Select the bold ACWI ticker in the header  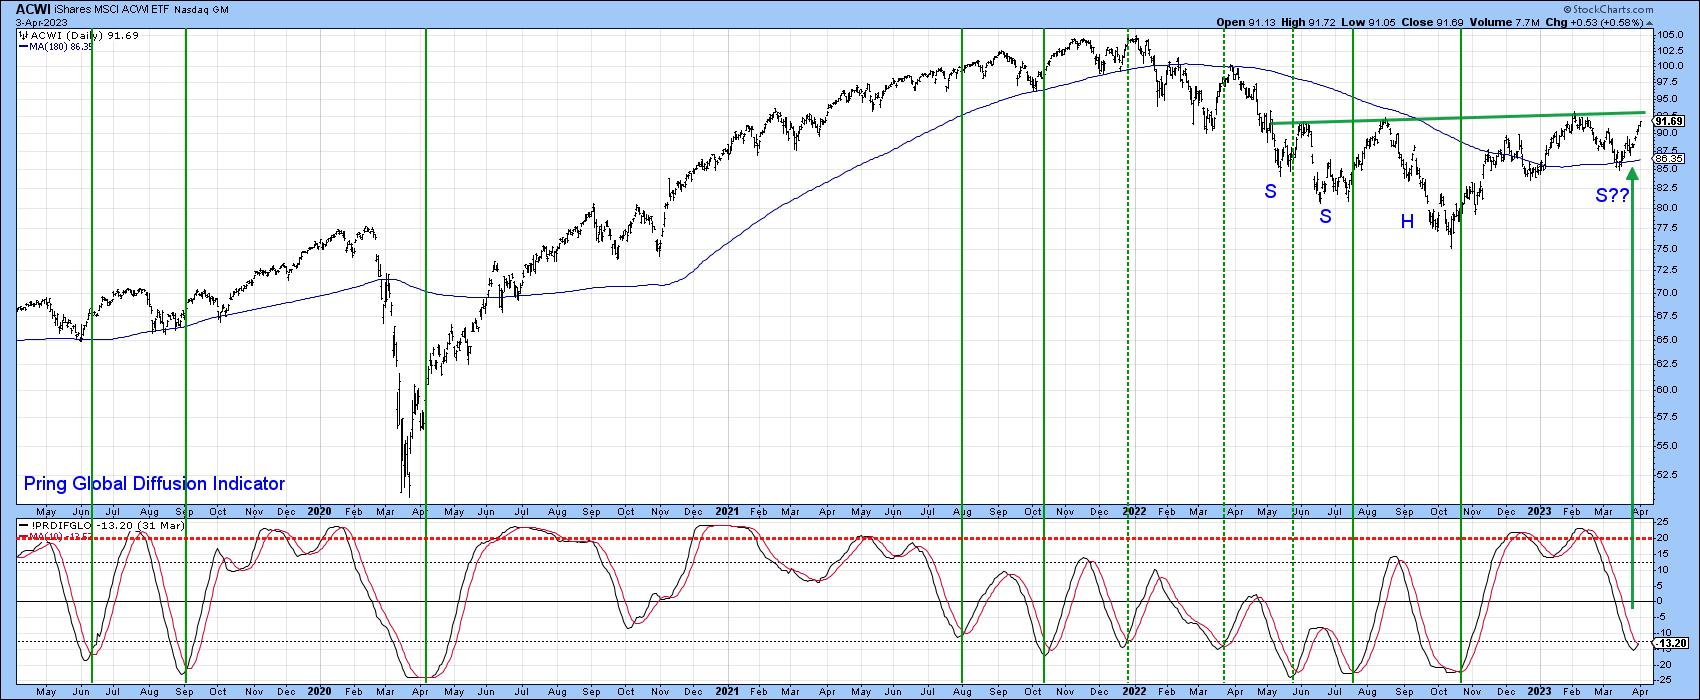[x=34, y=8]
